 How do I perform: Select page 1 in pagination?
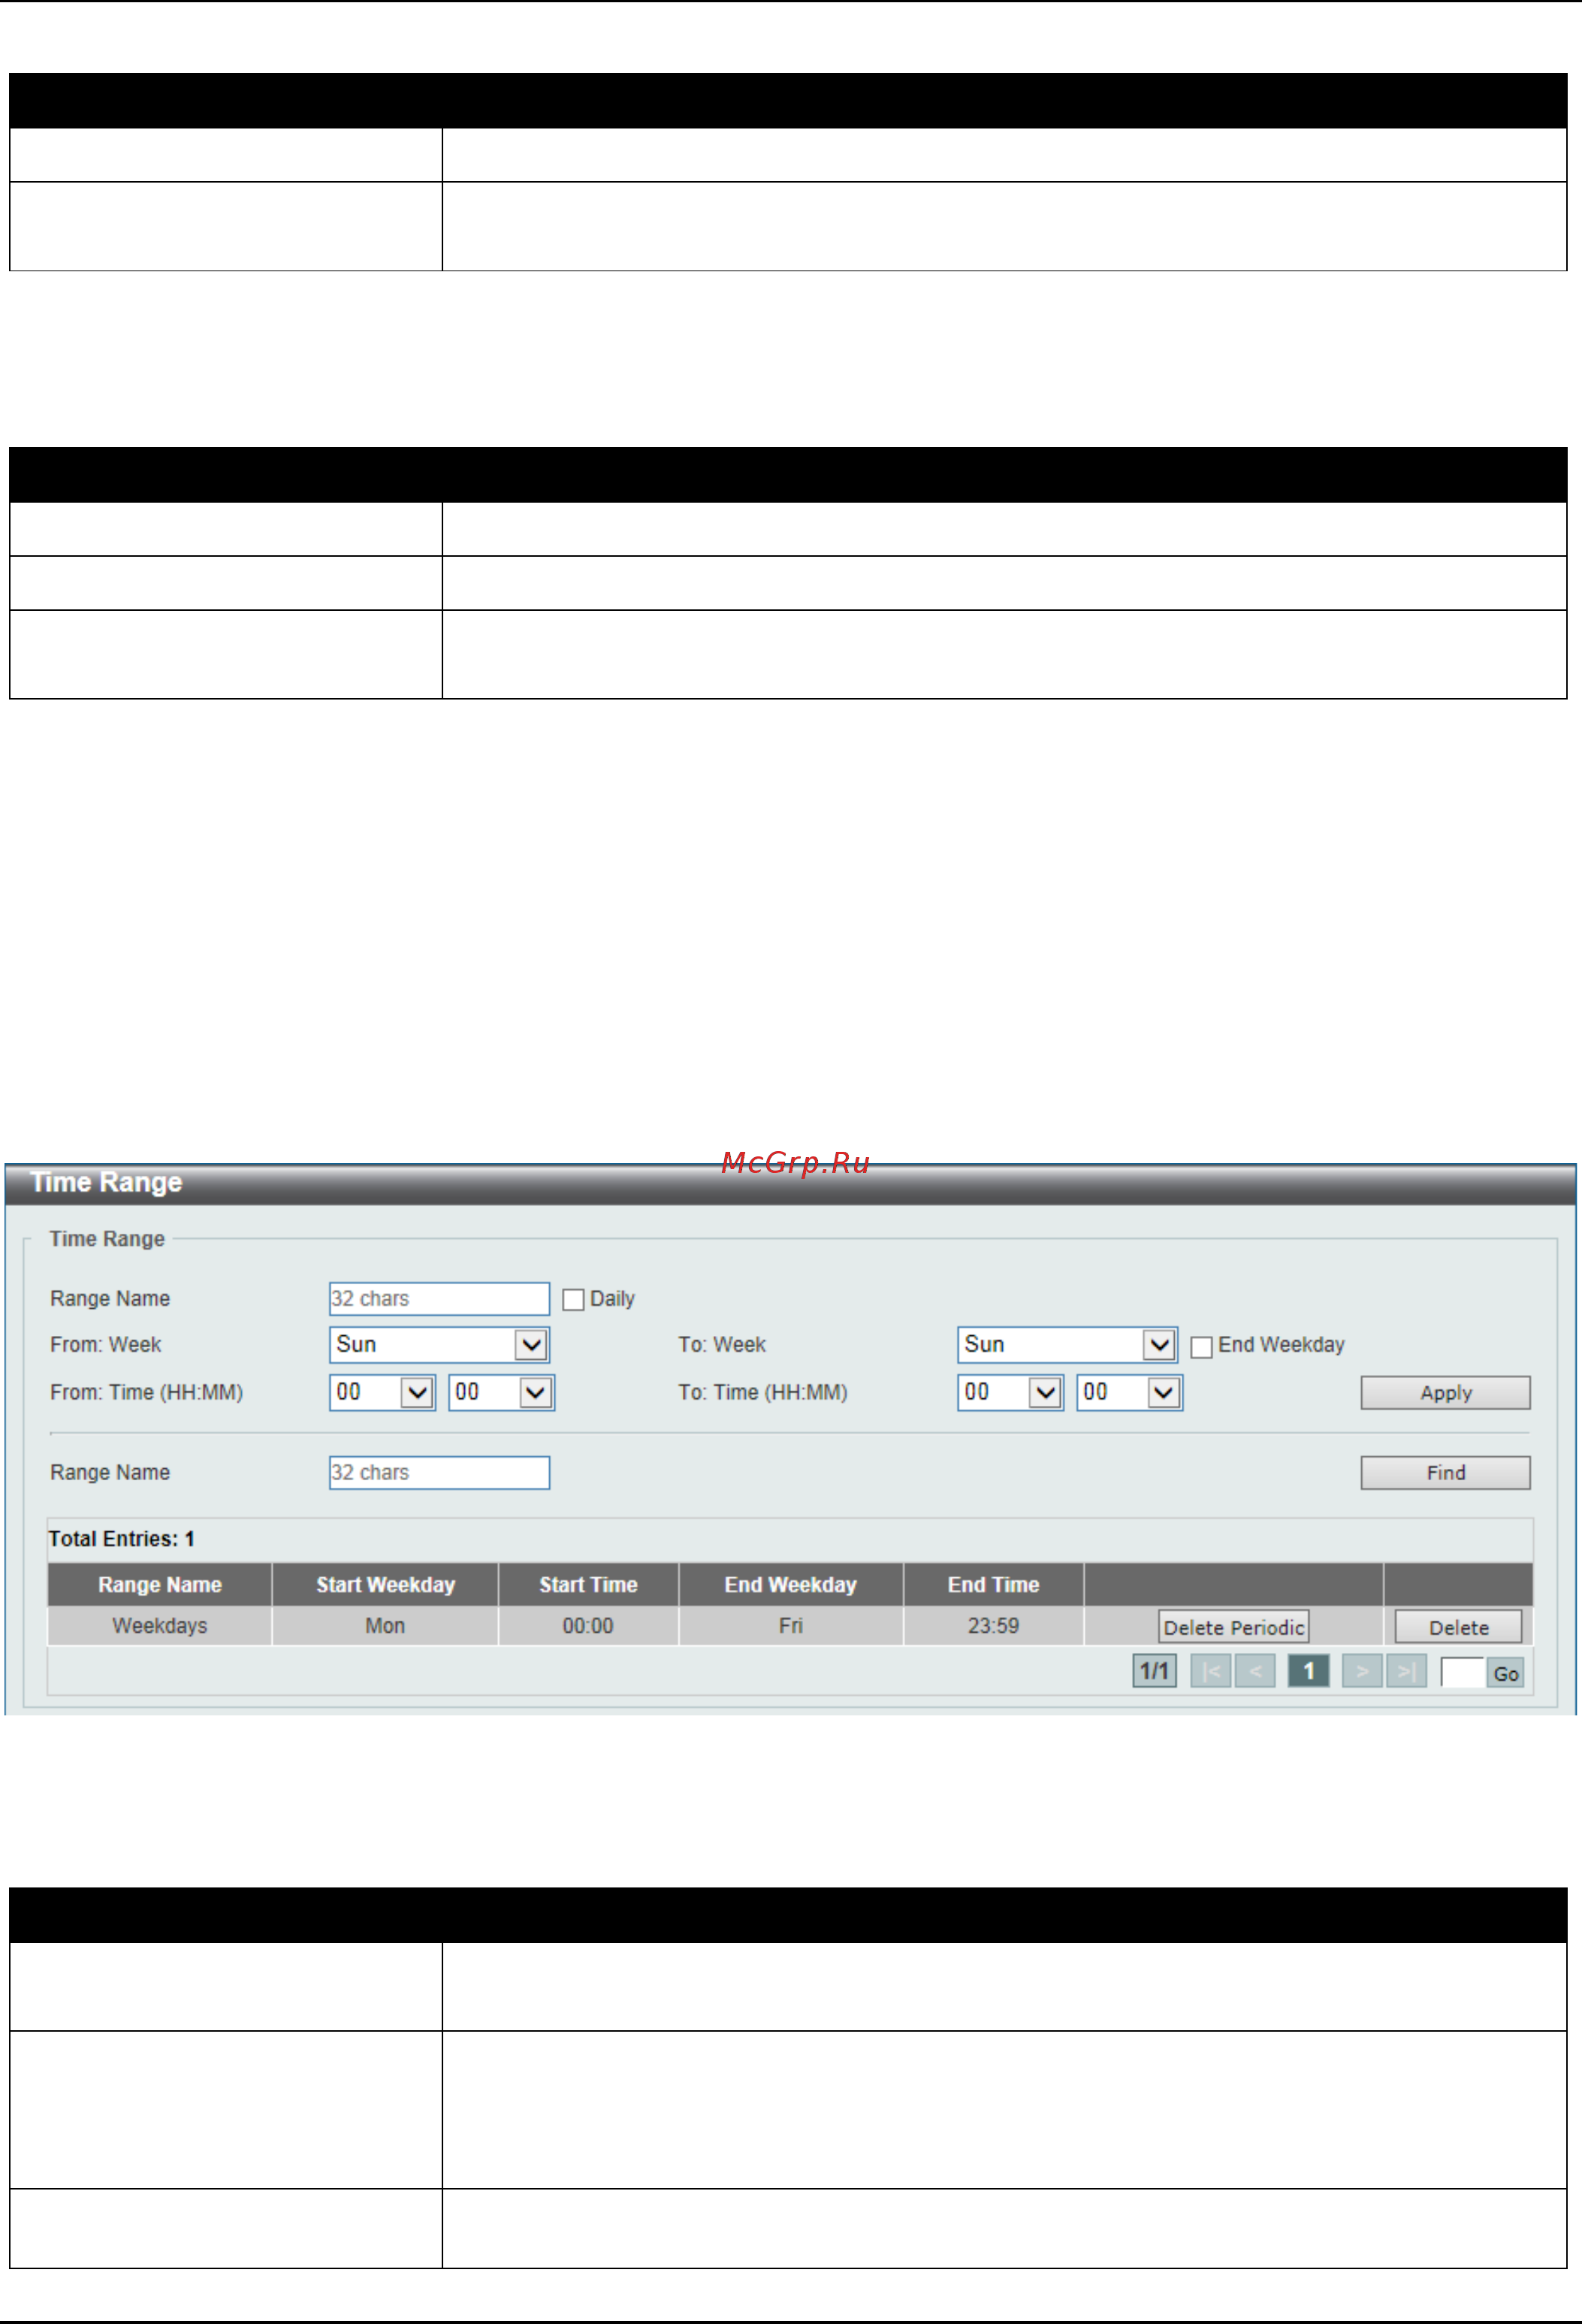1308,1671
